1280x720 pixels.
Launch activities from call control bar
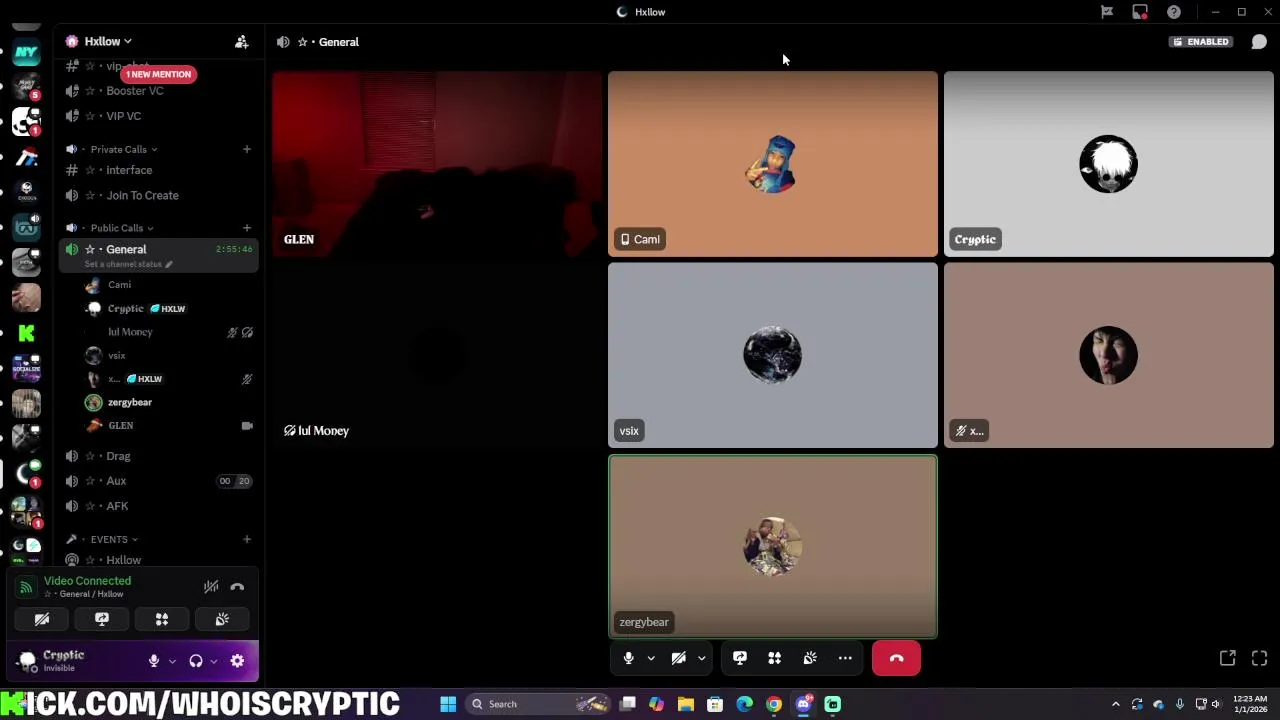(x=774, y=658)
